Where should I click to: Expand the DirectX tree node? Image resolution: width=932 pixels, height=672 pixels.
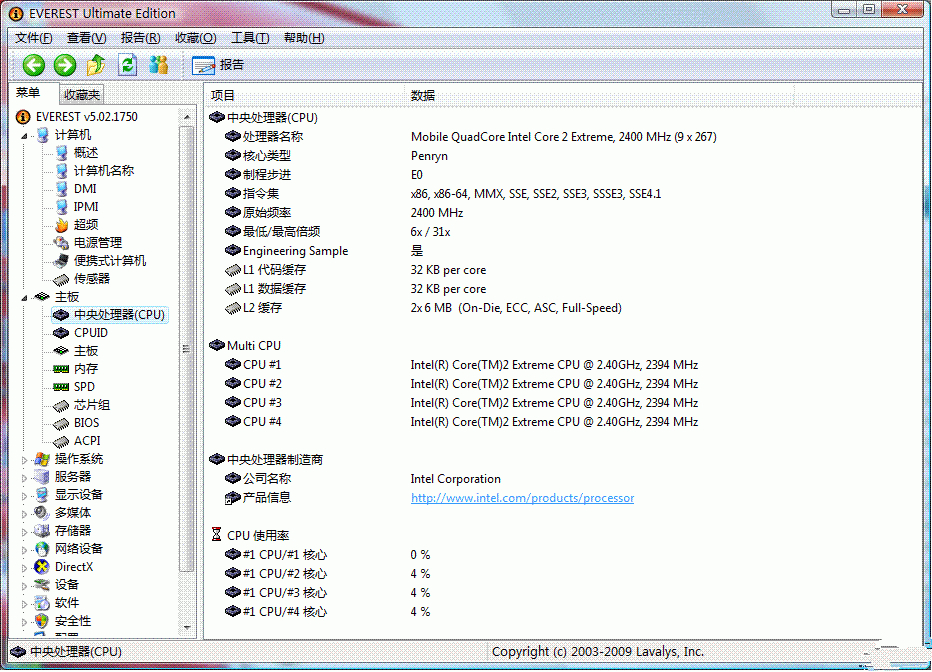[x=24, y=568]
